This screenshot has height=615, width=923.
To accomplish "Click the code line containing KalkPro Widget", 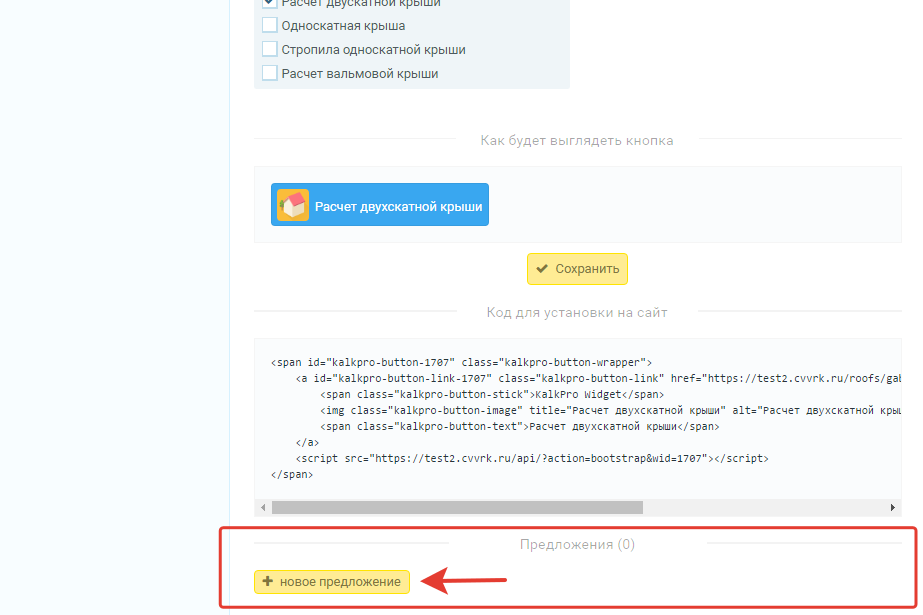I will pos(492,394).
